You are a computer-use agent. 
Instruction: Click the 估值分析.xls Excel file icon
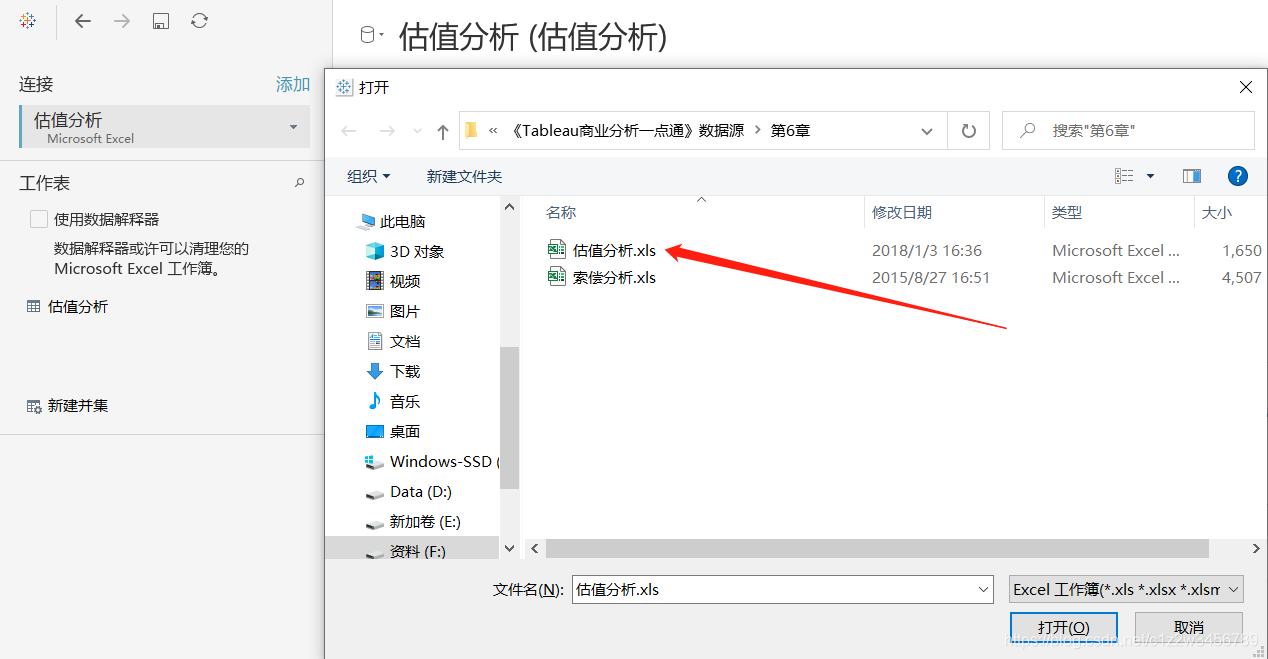557,250
